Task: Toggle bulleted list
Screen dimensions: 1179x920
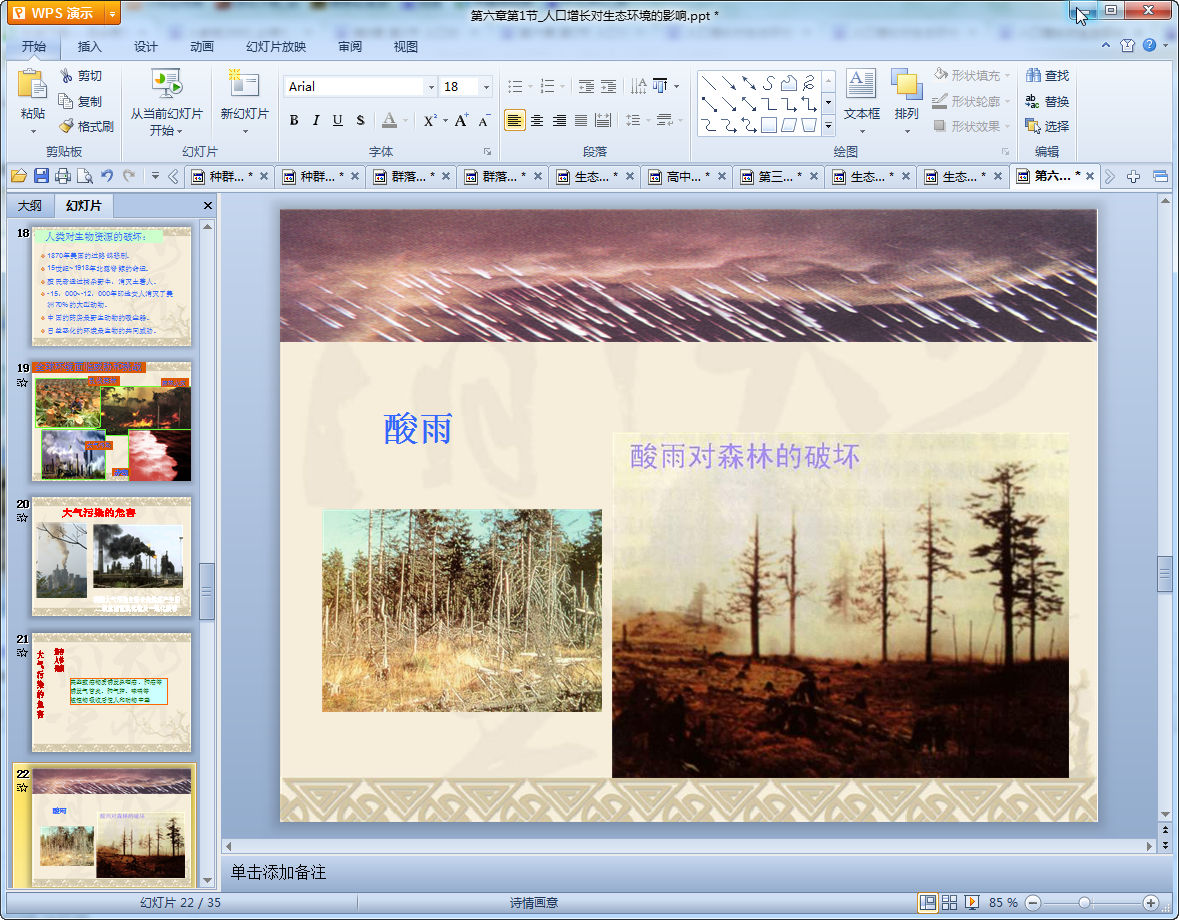Action: point(516,86)
